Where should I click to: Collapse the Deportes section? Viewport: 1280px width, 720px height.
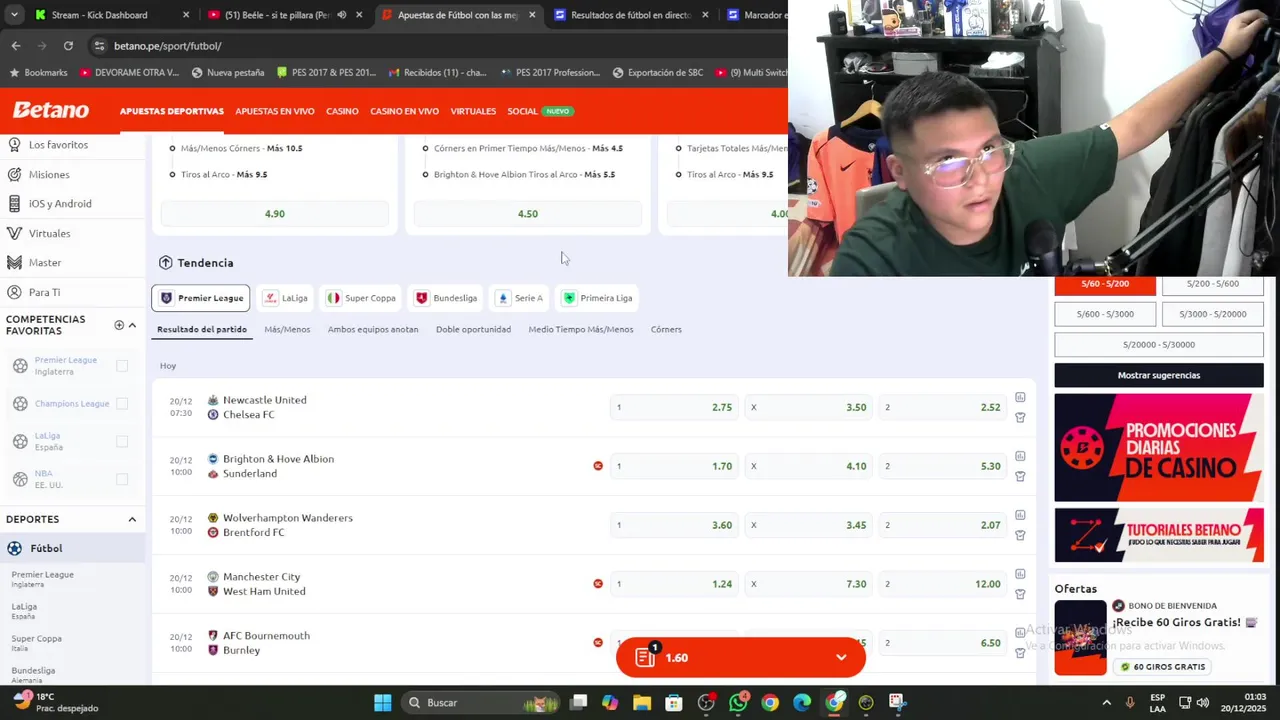pyautogui.click(x=132, y=519)
